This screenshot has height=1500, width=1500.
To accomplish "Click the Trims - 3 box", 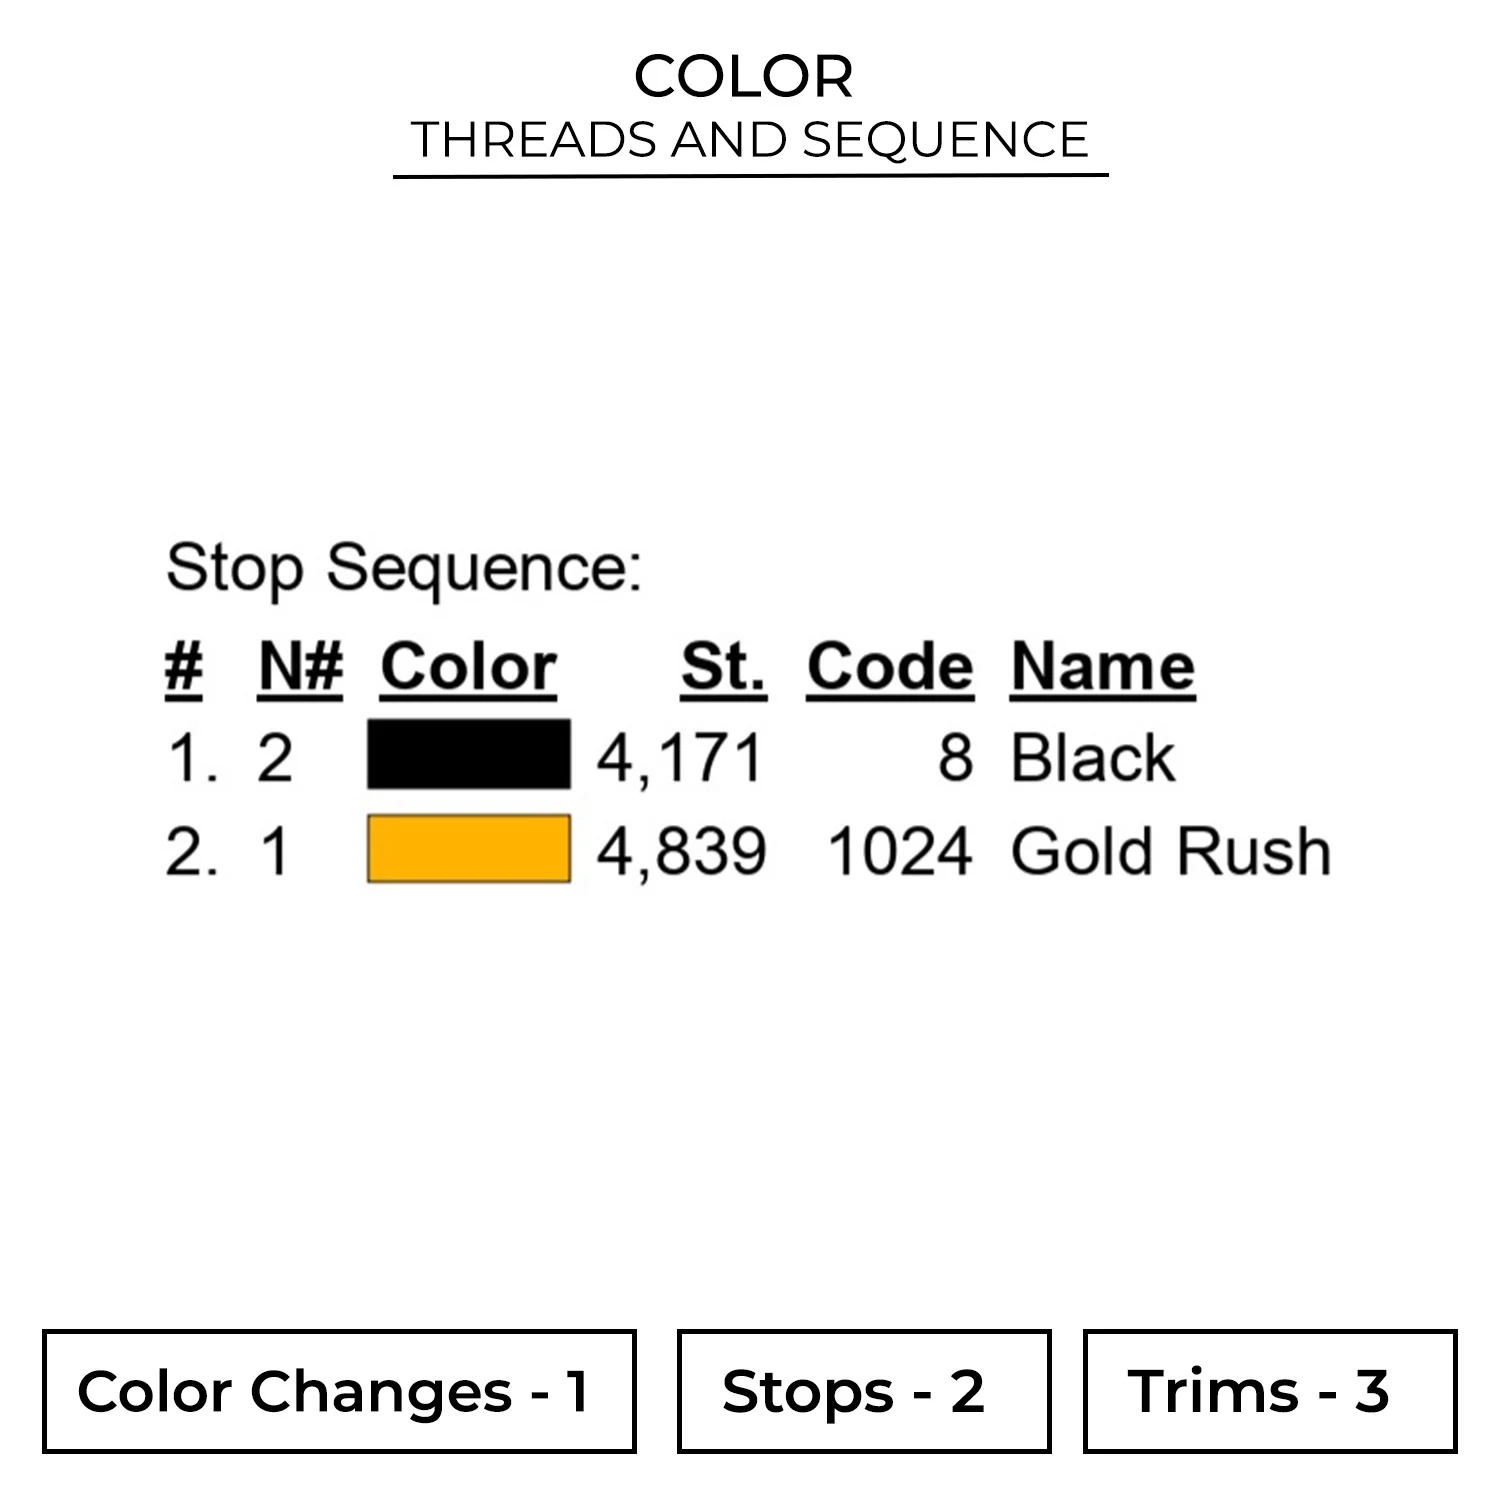I will (1270, 1391).
